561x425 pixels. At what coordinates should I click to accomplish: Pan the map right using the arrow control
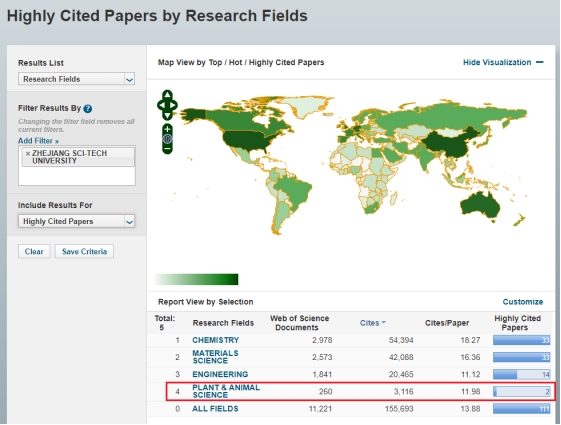(x=173, y=105)
